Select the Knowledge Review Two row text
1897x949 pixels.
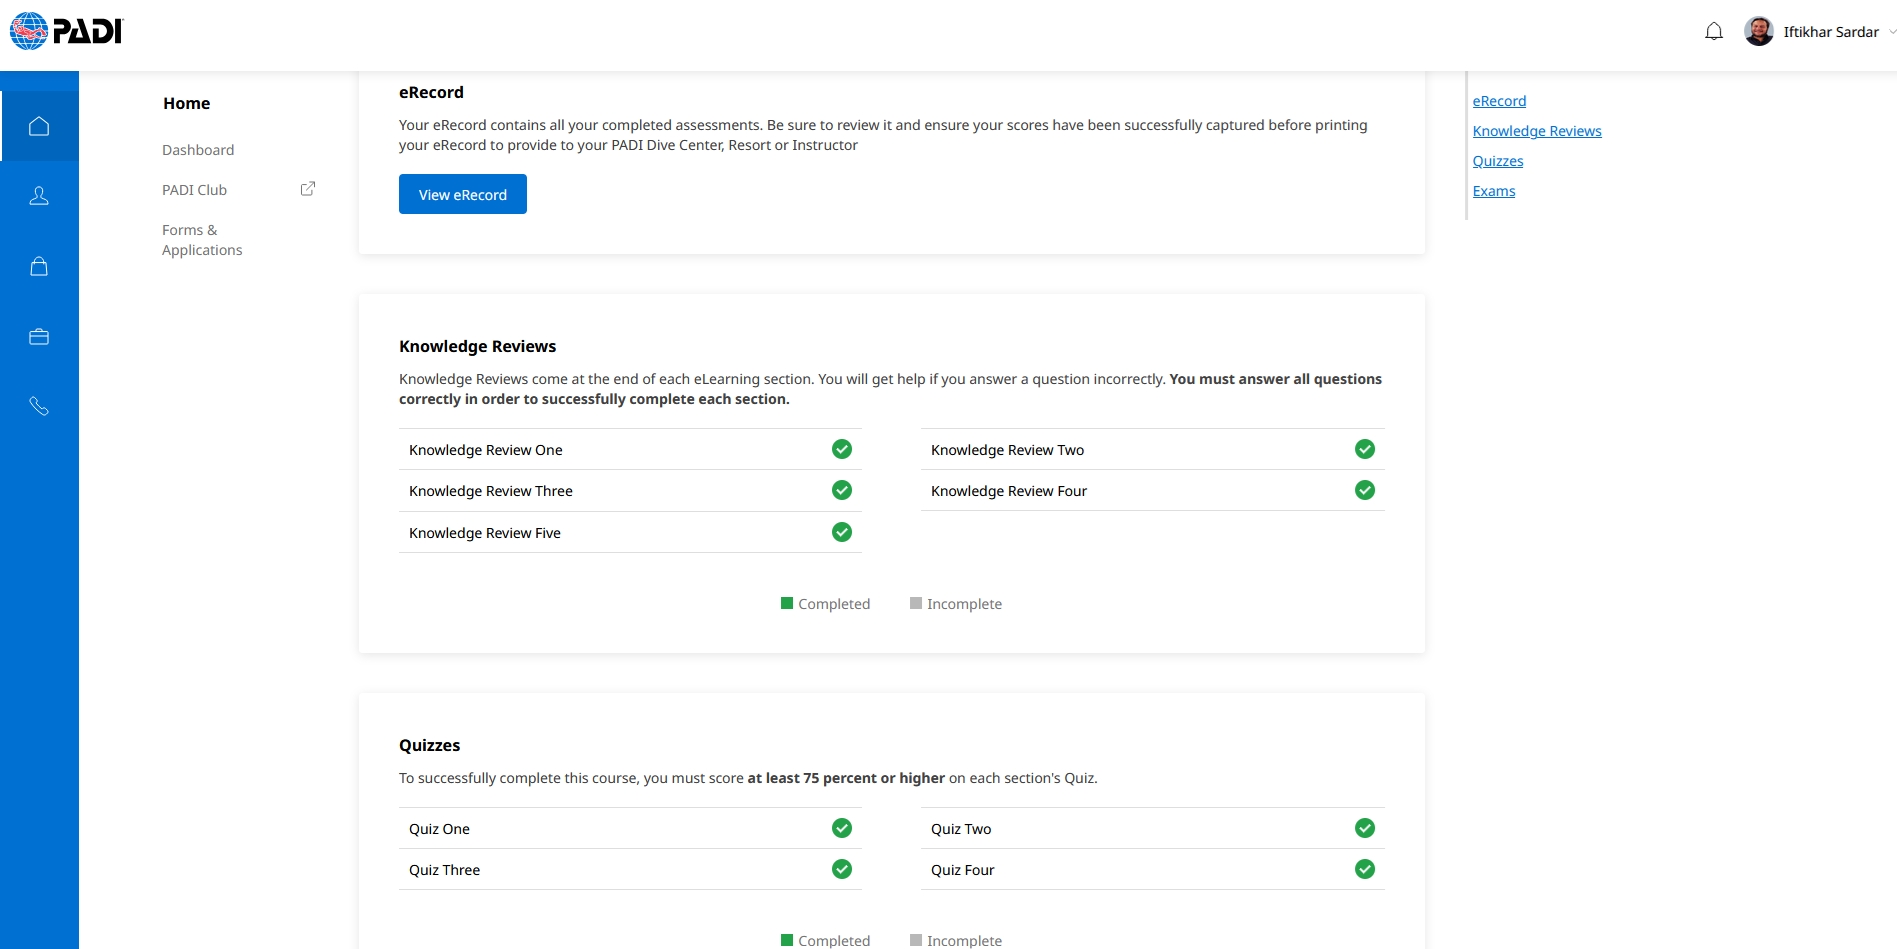[1007, 450]
